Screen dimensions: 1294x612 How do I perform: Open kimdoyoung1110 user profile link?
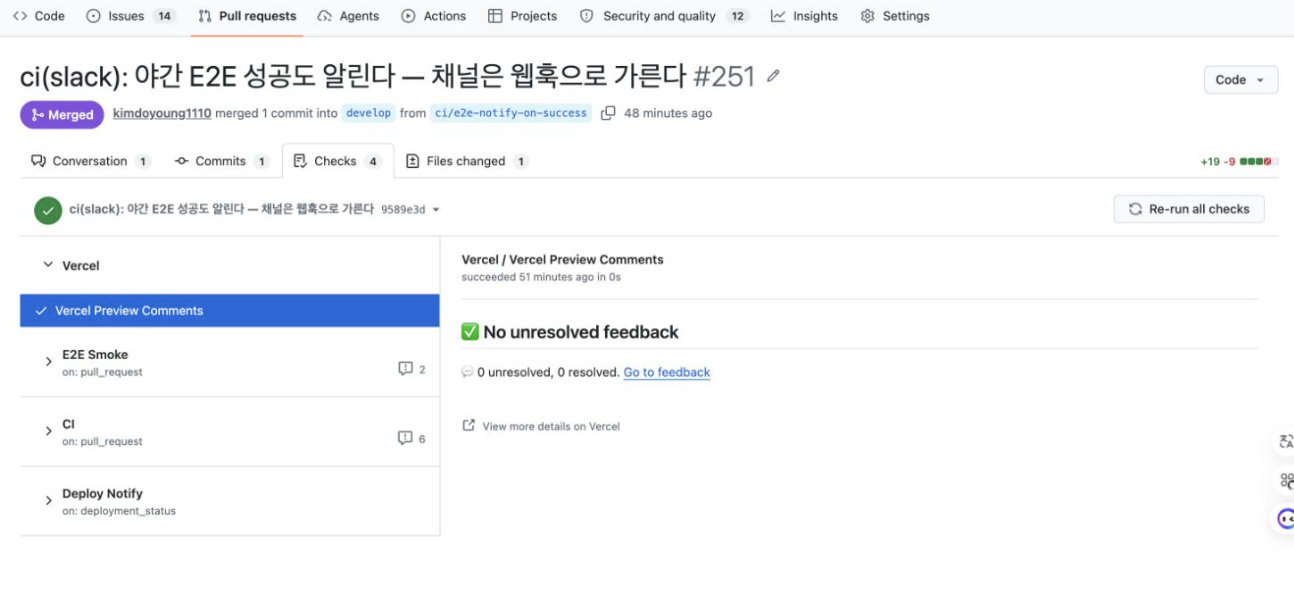point(162,113)
